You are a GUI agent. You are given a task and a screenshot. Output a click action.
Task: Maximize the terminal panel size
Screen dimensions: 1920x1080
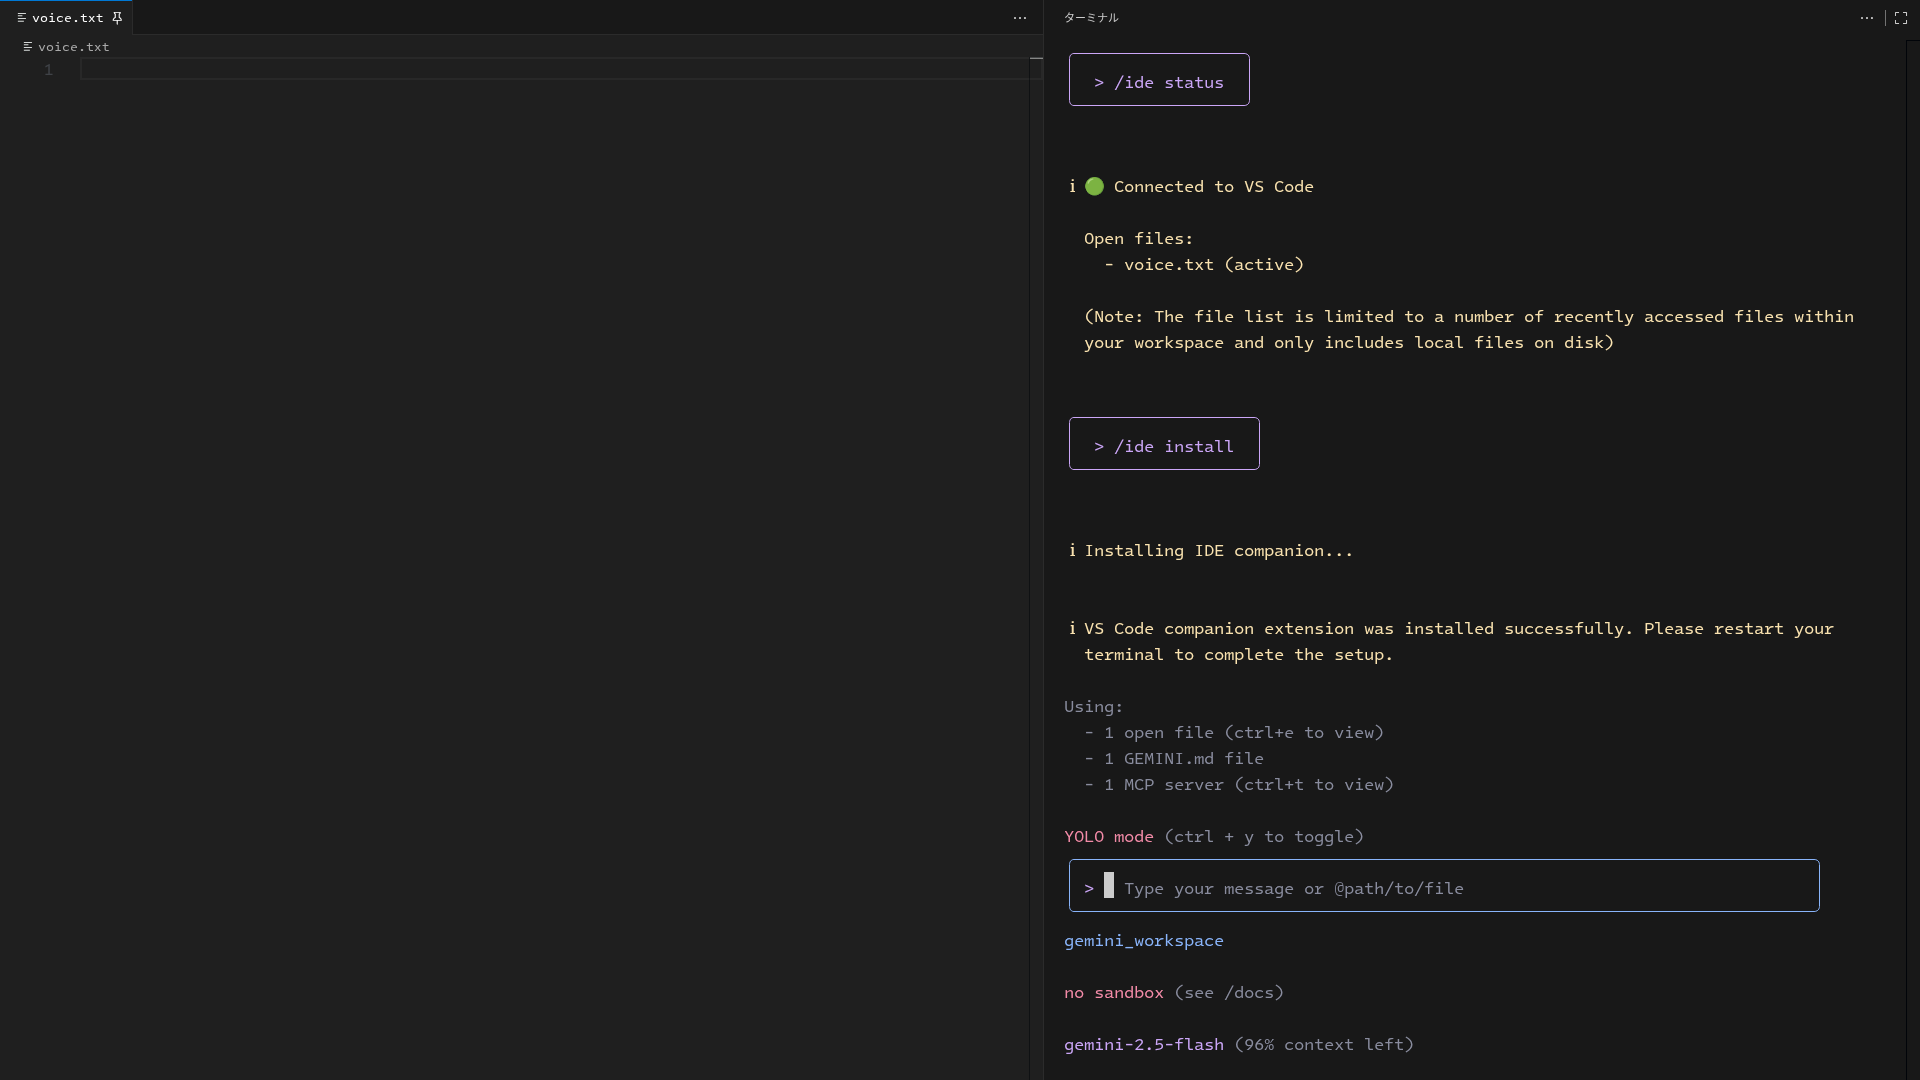click(1901, 17)
